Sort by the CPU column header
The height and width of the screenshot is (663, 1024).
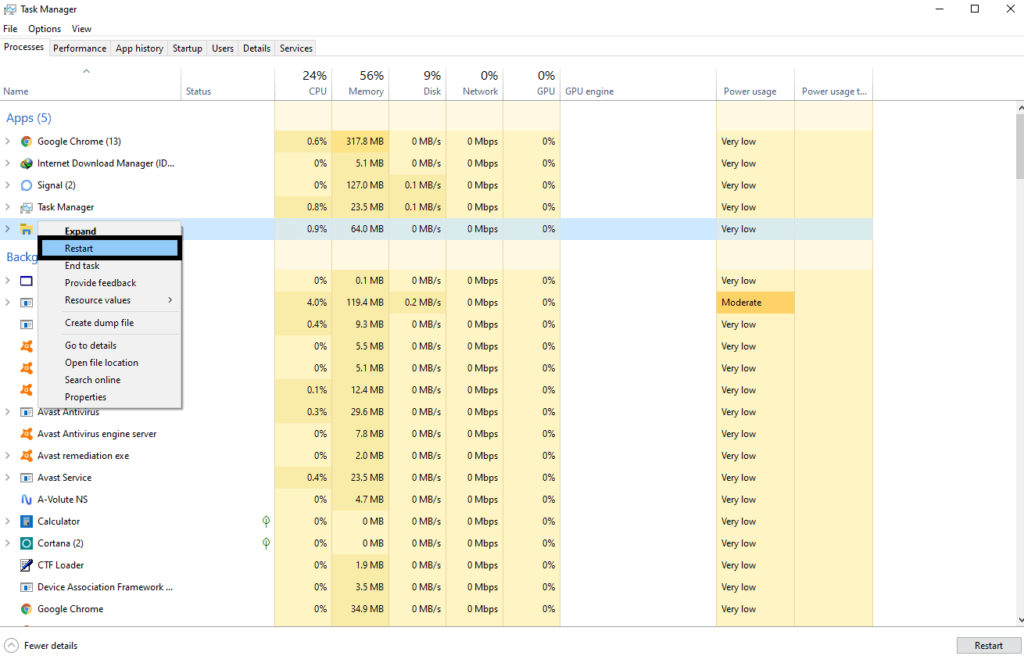click(303, 83)
